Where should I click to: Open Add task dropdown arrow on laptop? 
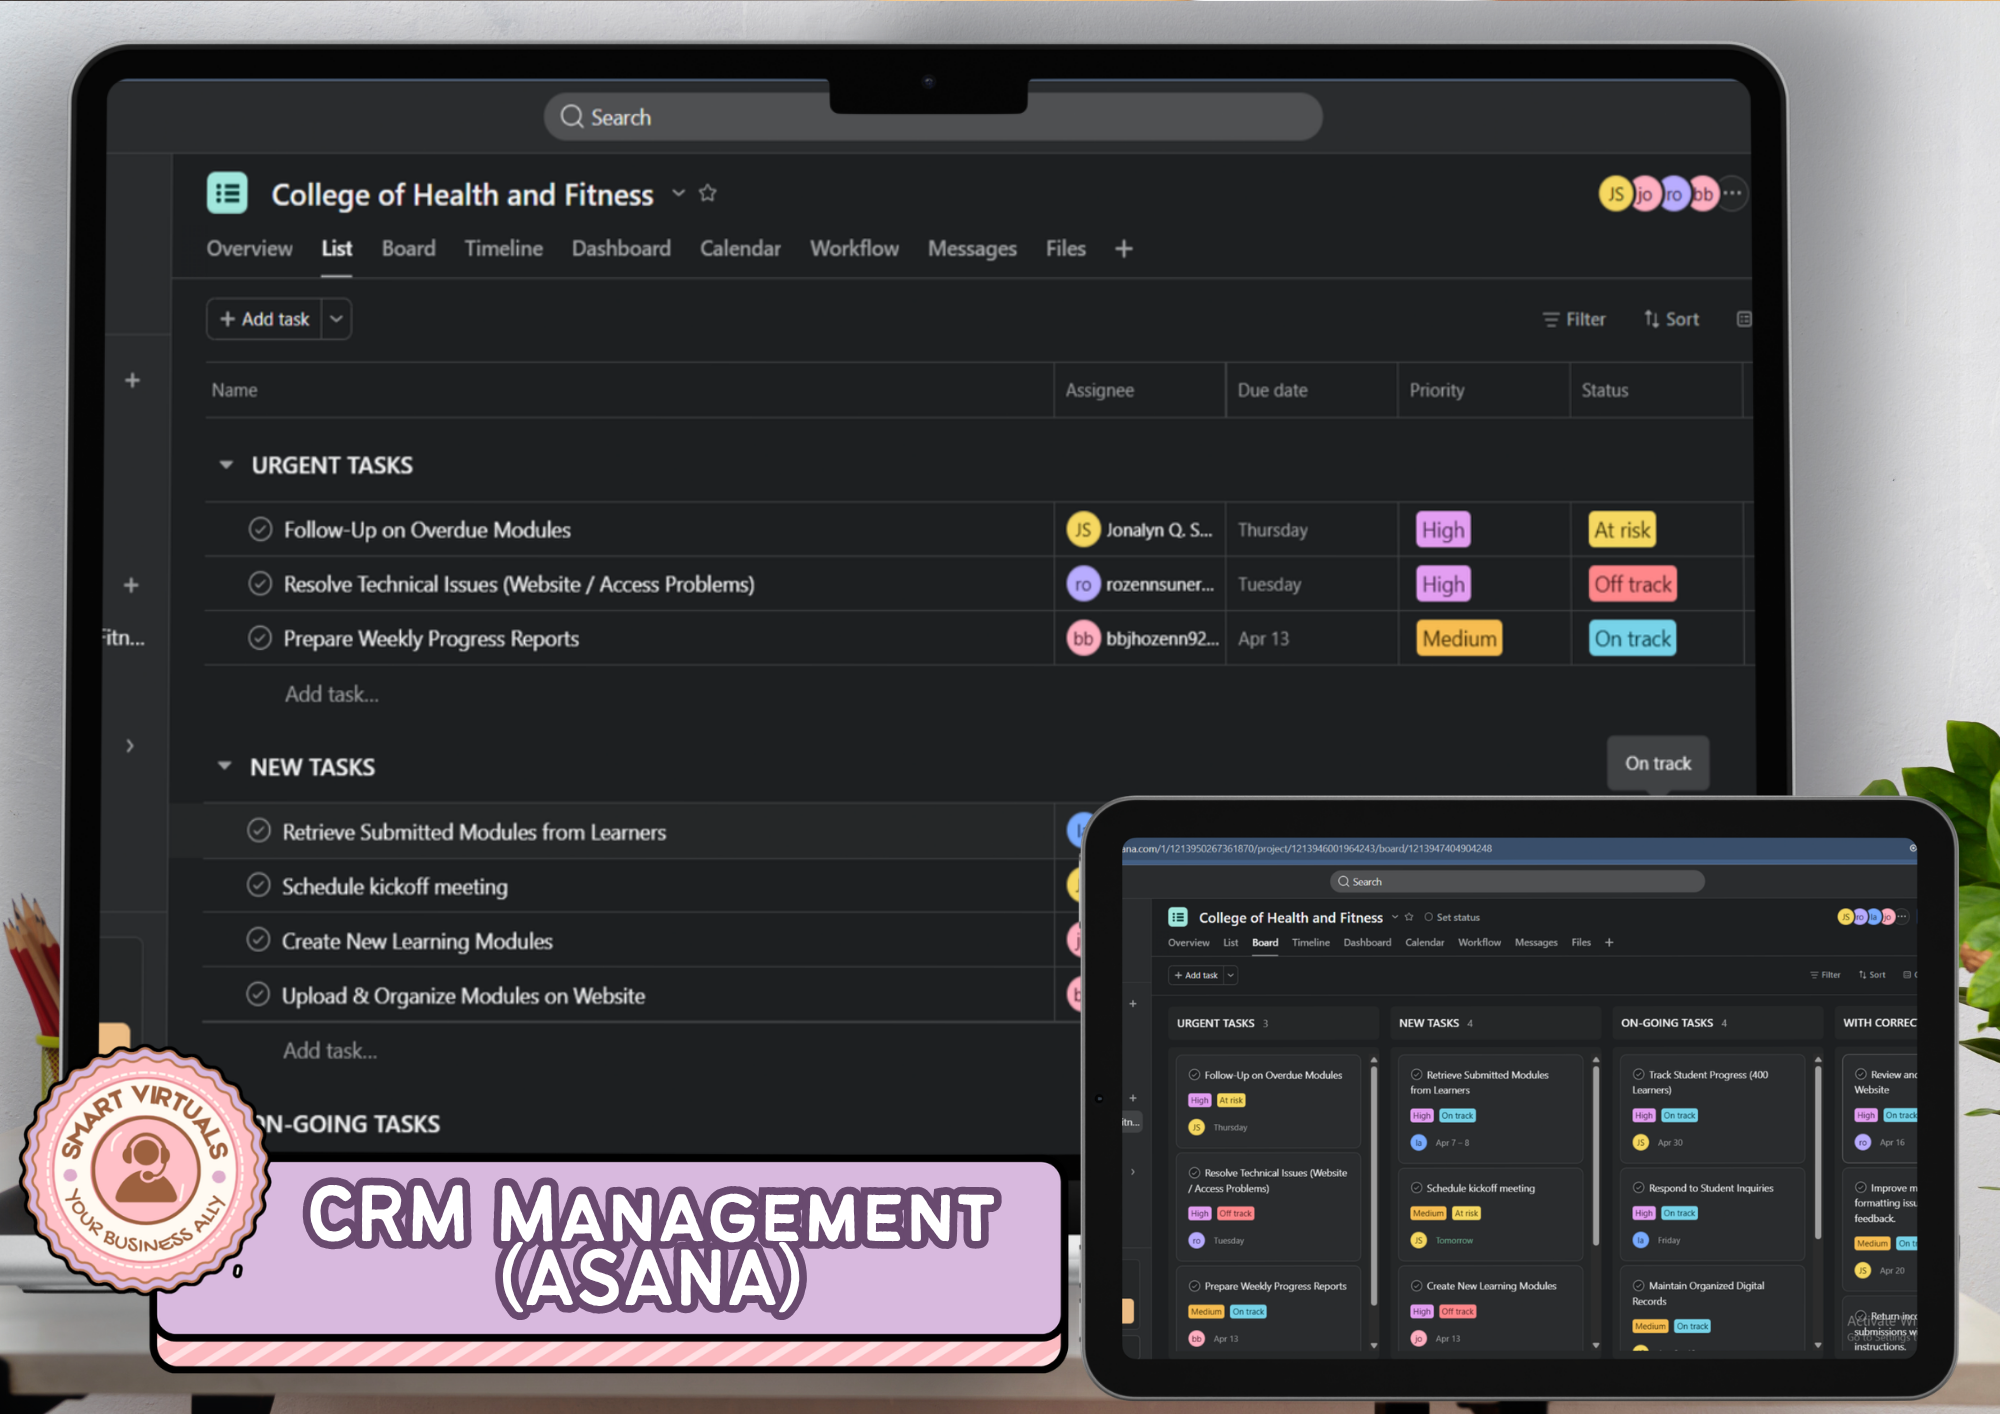point(337,319)
